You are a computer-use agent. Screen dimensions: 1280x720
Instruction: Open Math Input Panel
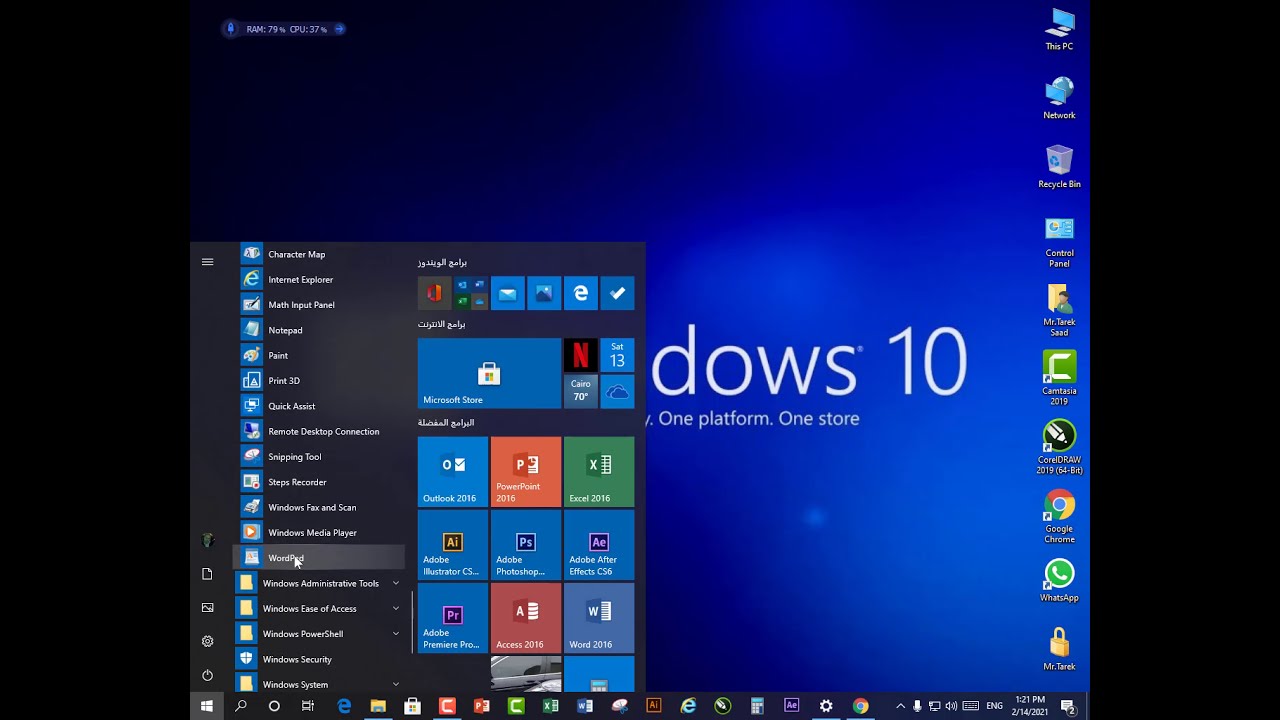pos(319,305)
